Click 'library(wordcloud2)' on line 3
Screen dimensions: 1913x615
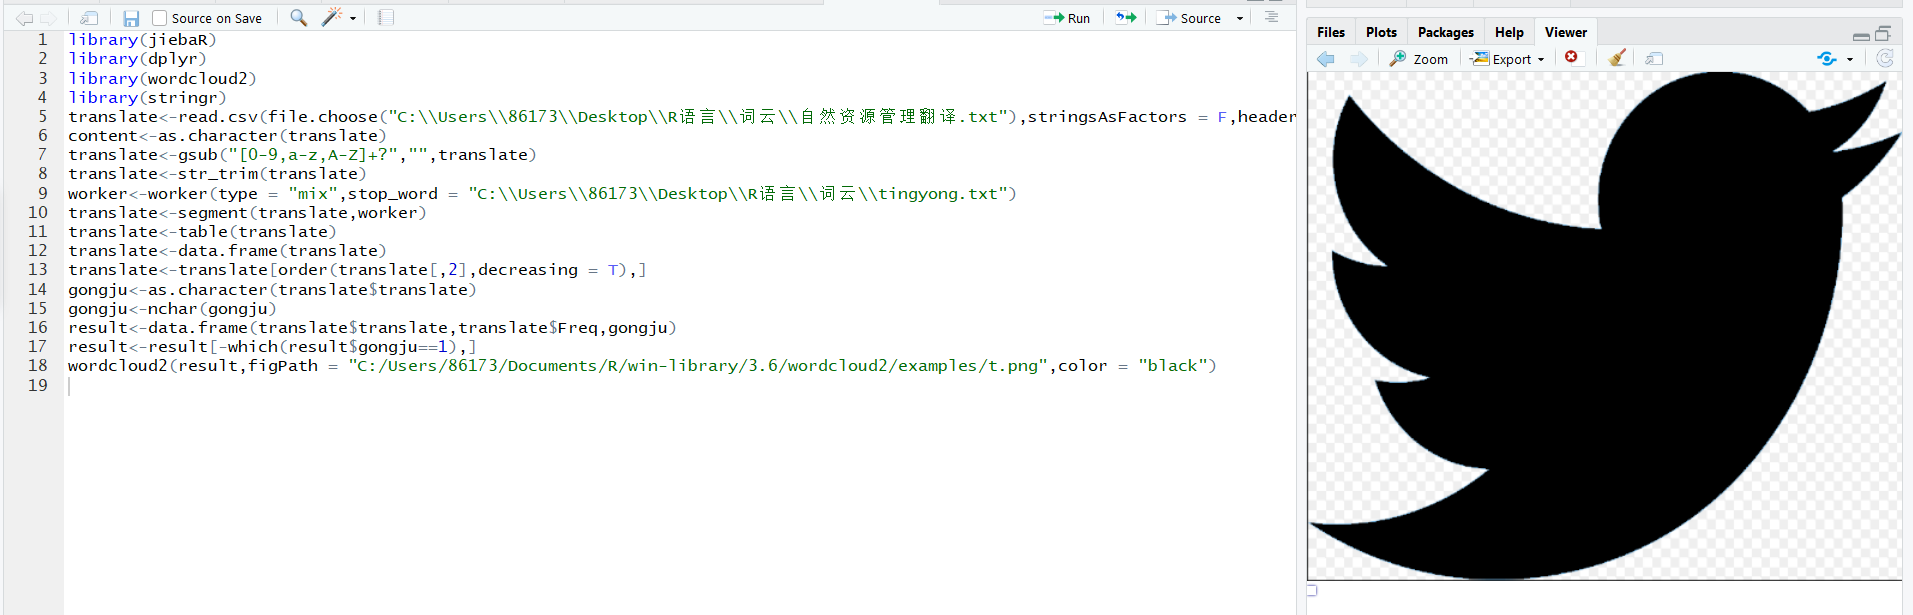pos(162,78)
